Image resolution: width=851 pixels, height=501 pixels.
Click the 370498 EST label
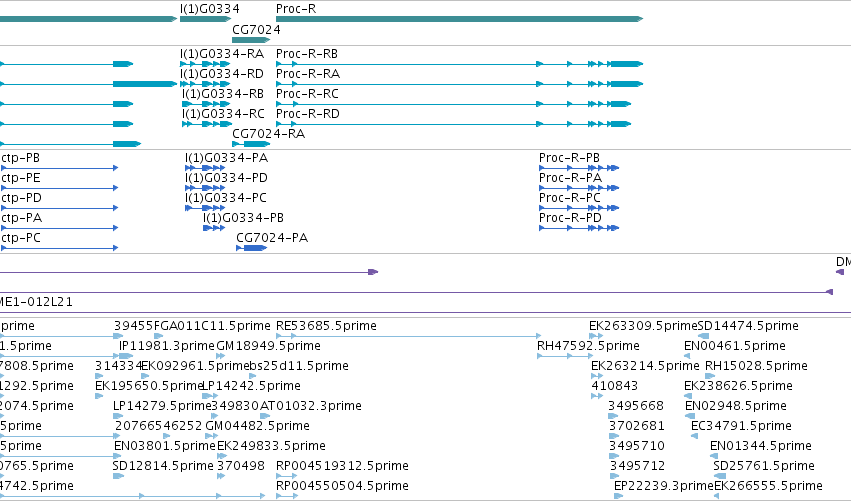point(241,466)
